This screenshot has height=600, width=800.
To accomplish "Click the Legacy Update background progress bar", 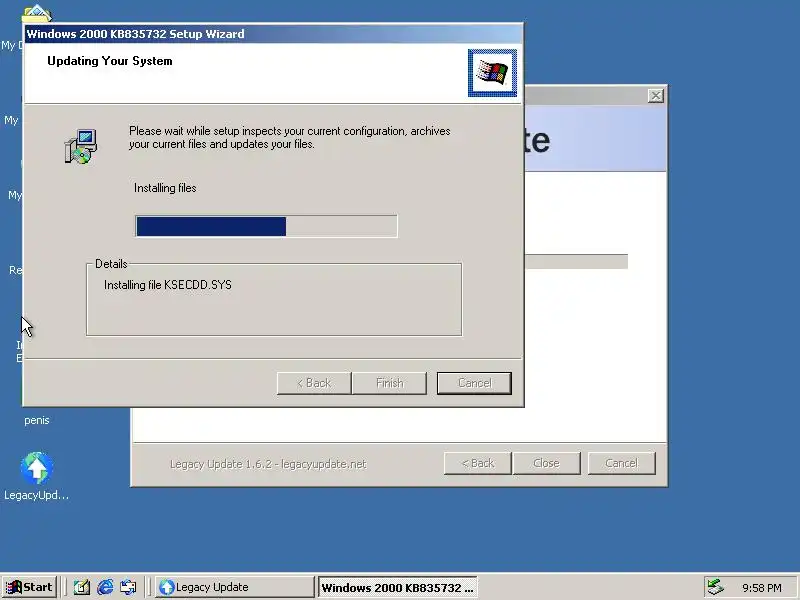I will (577, 261).
